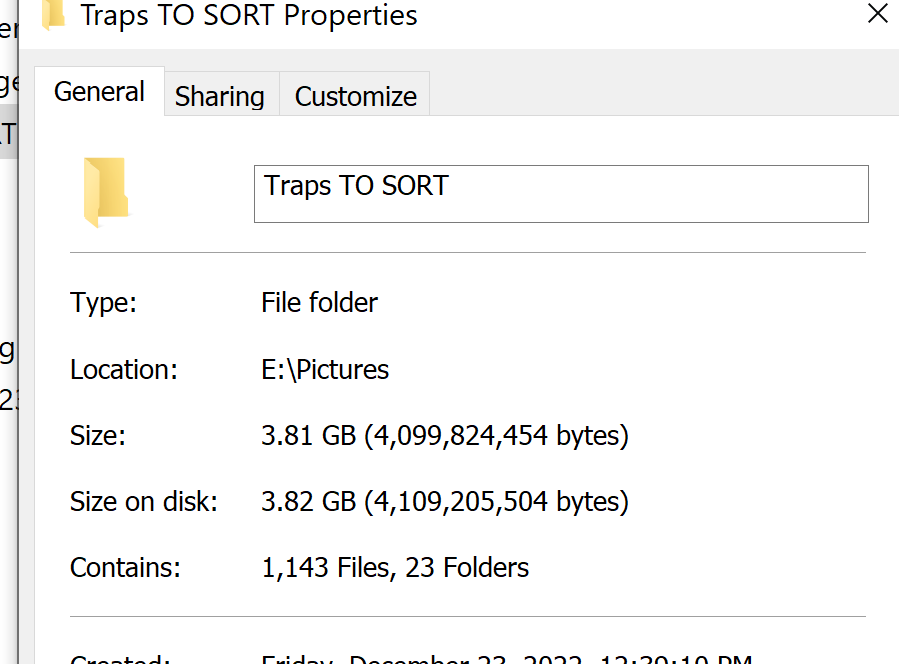Click the Size on disk label

pos(143,501)
